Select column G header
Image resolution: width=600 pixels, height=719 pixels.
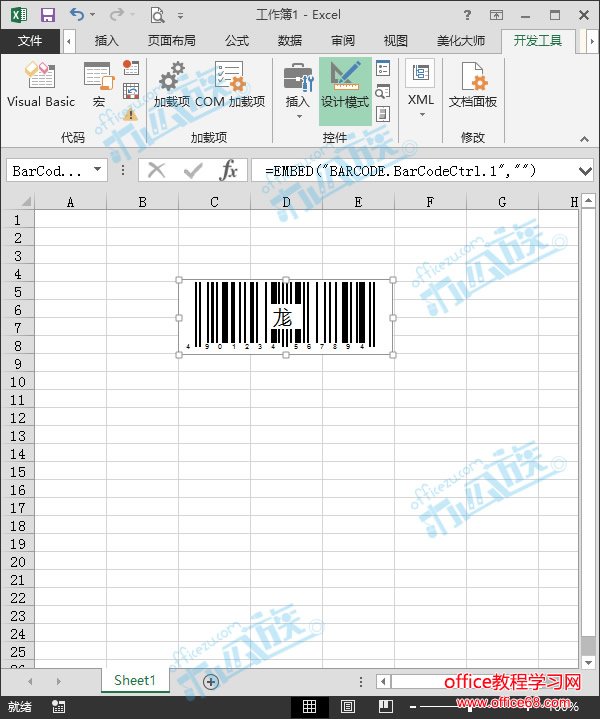[x=502, y=202]
